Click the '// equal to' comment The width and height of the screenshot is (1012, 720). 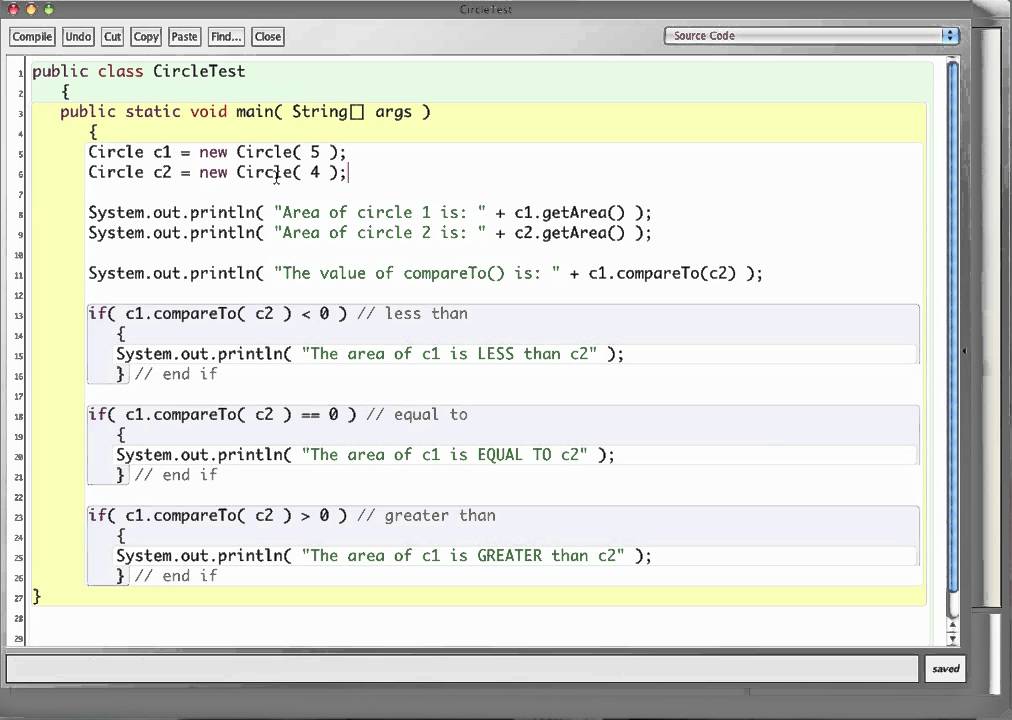pos(417,414)
